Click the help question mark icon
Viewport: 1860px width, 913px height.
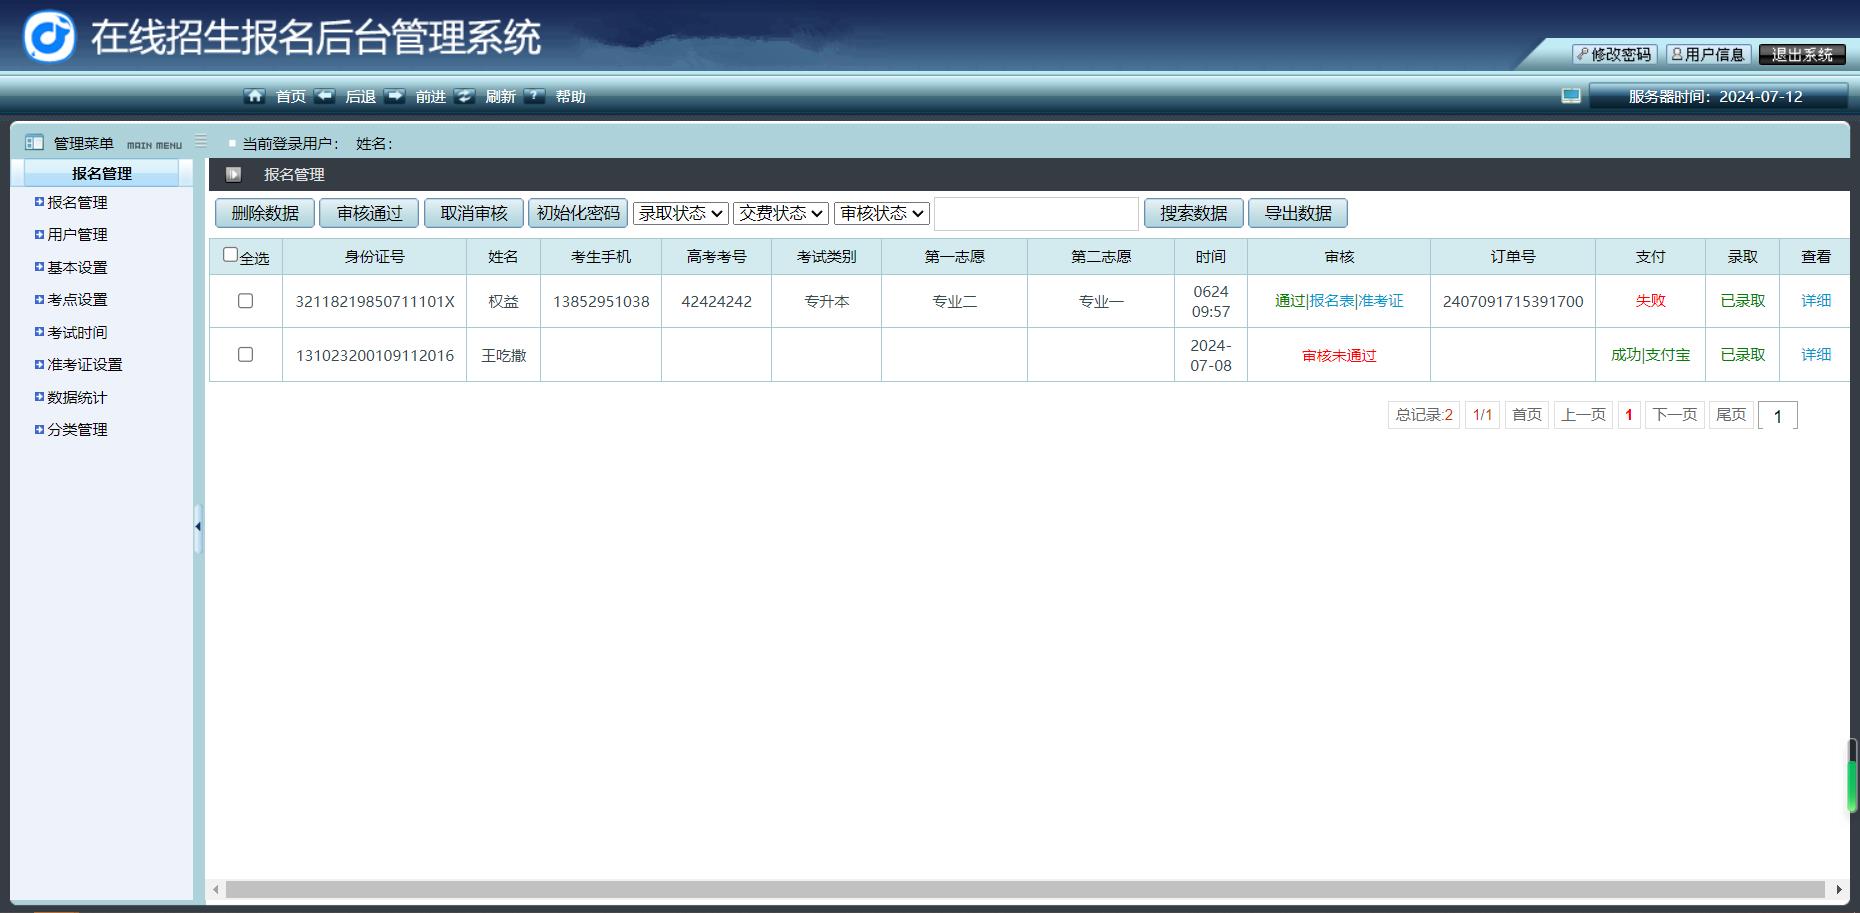point(535,96)
